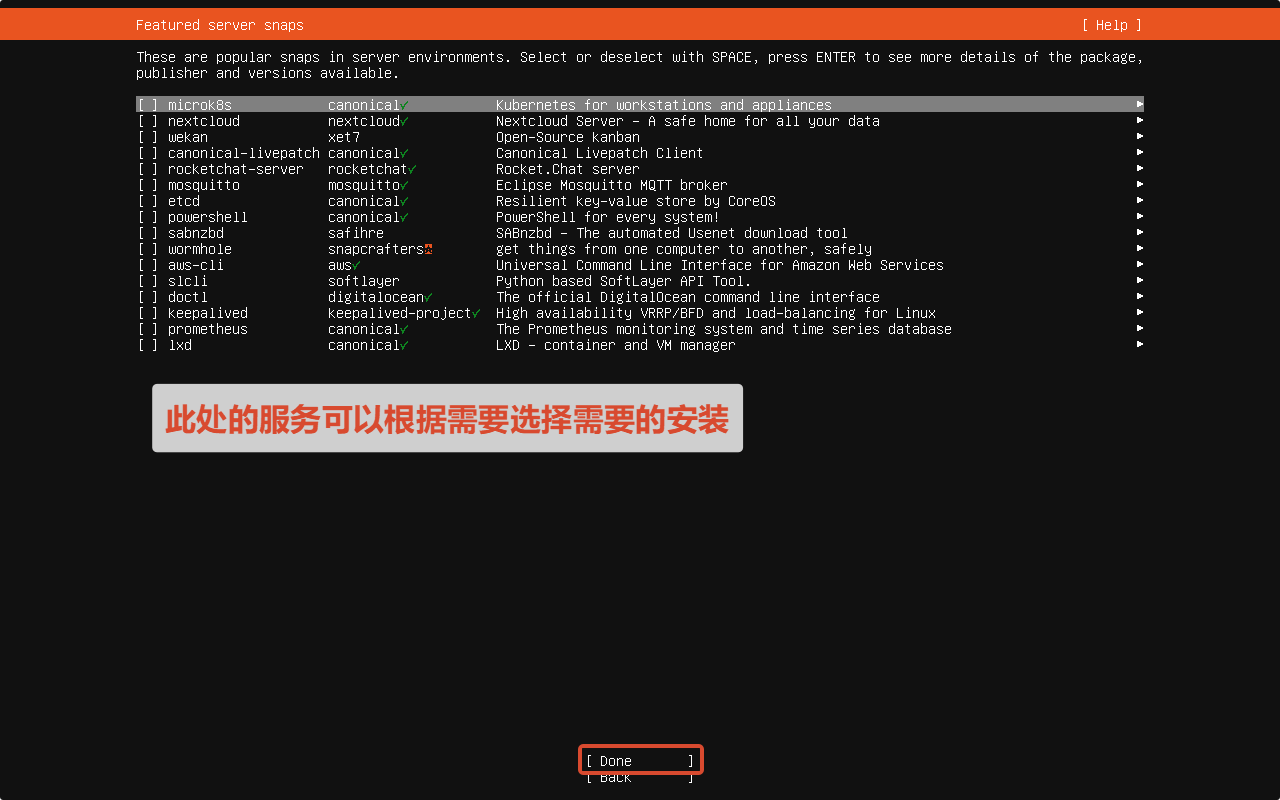Image resolution: width=1280 pixels, height=800 pixels.
Task: Toggle the prometheus snap checkbox
Action: [148, 329]
